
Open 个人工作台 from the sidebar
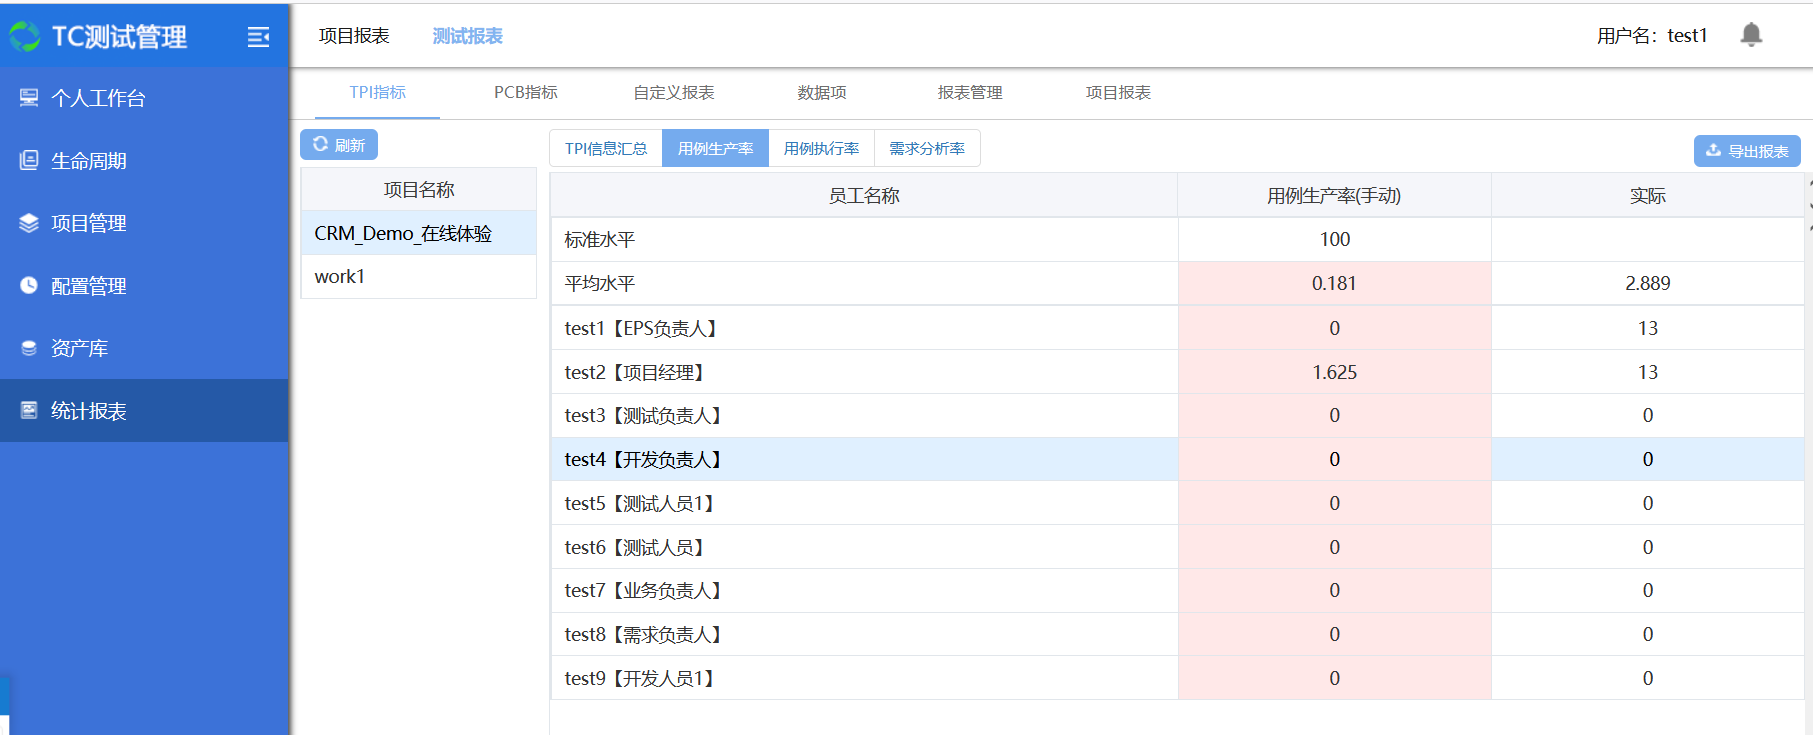(98, 98)
